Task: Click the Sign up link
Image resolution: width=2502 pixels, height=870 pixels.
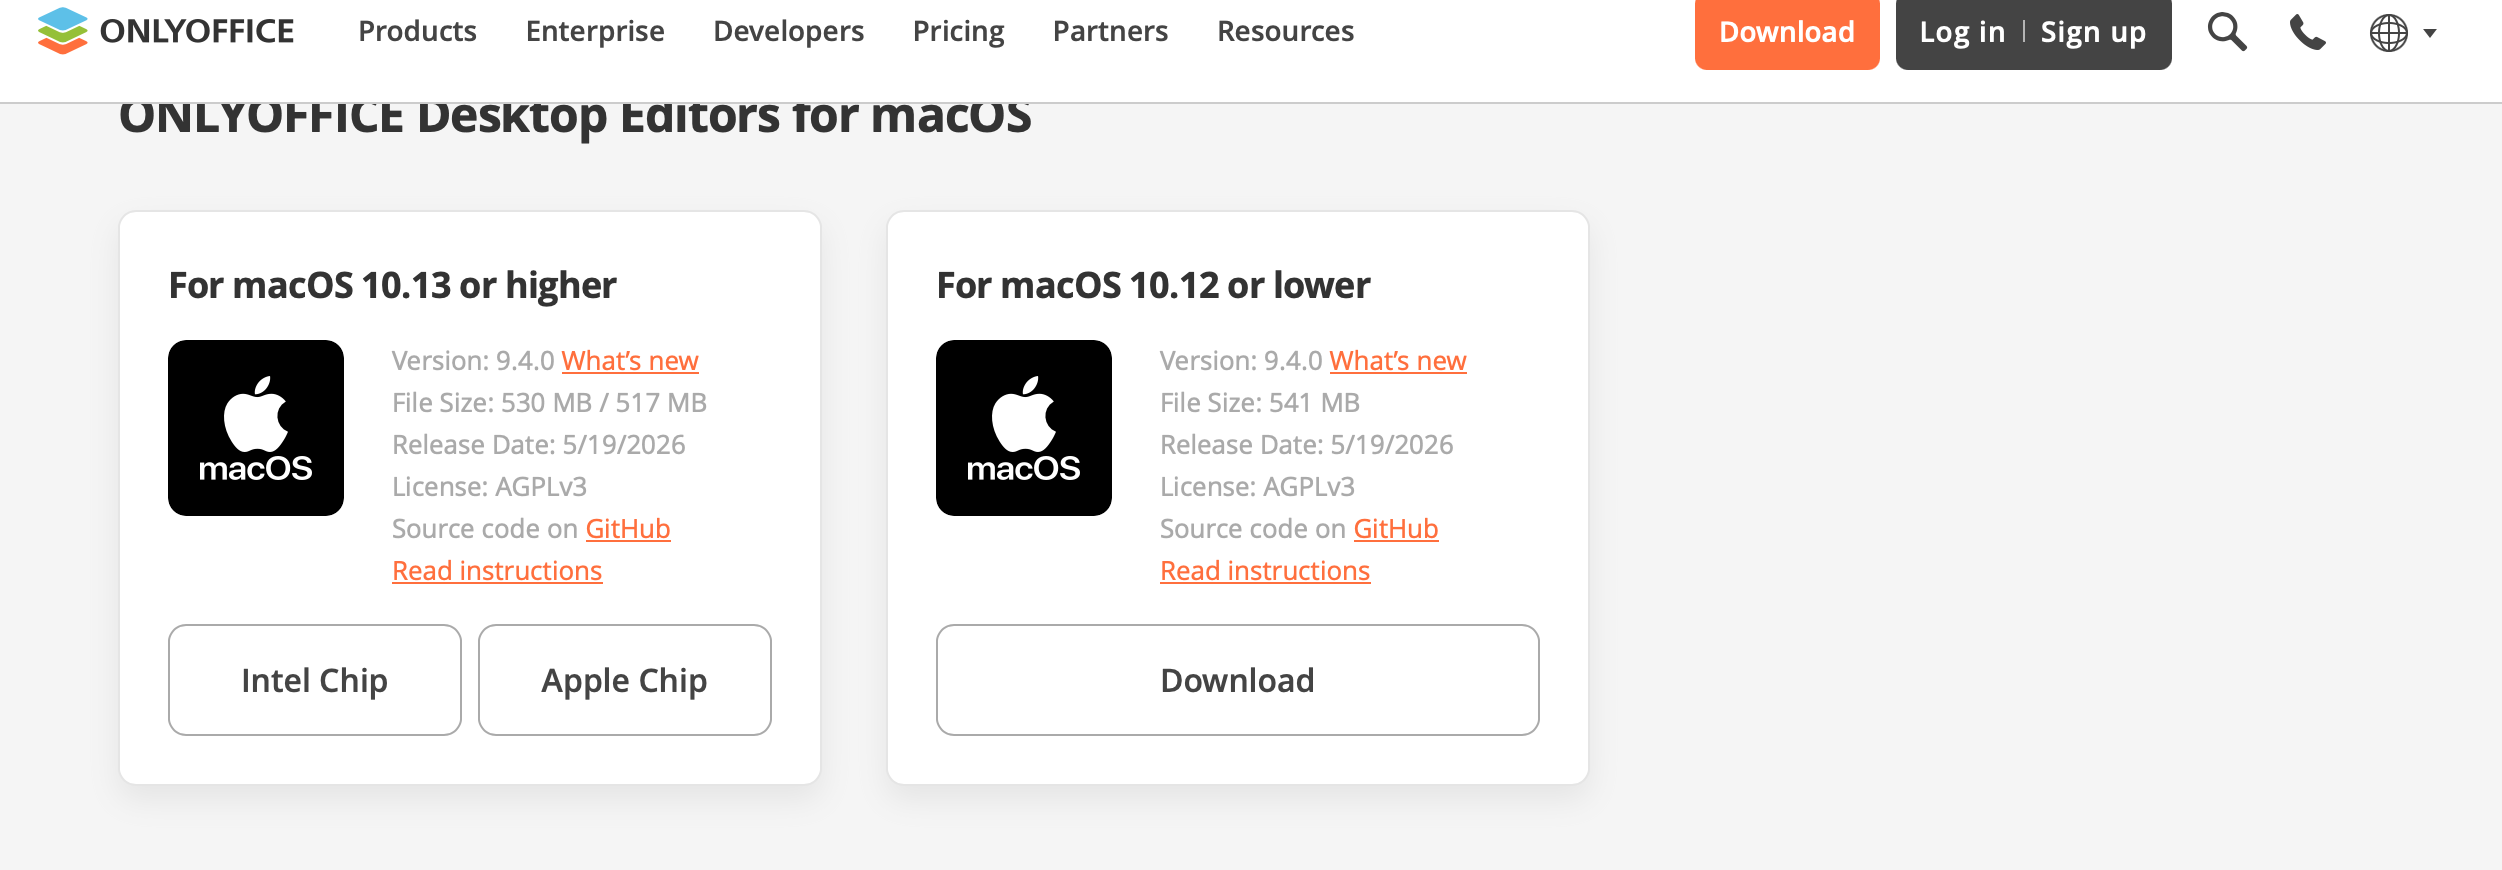Action: tap(2093, 32)
